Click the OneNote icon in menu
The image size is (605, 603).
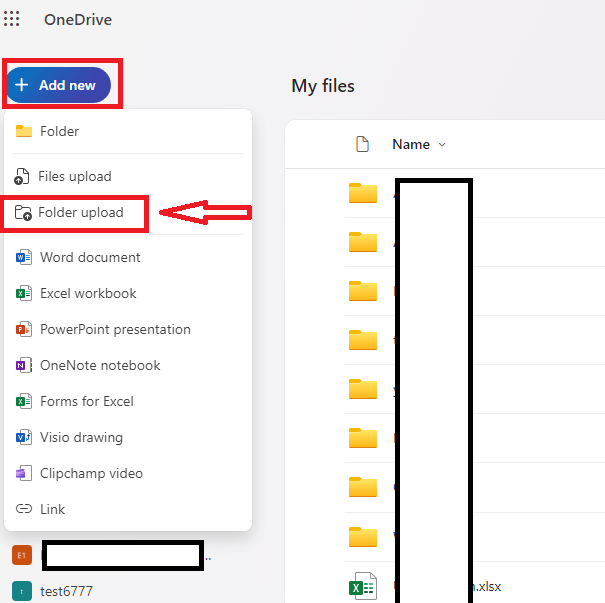(x=24, y=365)
